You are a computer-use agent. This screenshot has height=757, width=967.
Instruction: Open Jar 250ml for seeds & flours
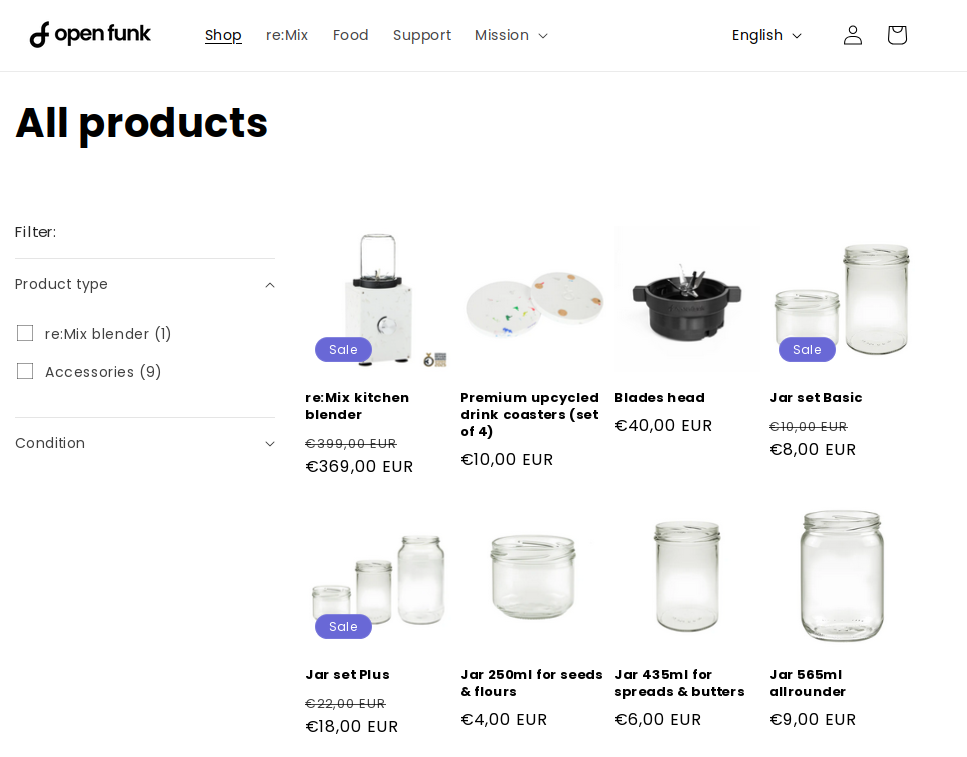tap(531, 683)
